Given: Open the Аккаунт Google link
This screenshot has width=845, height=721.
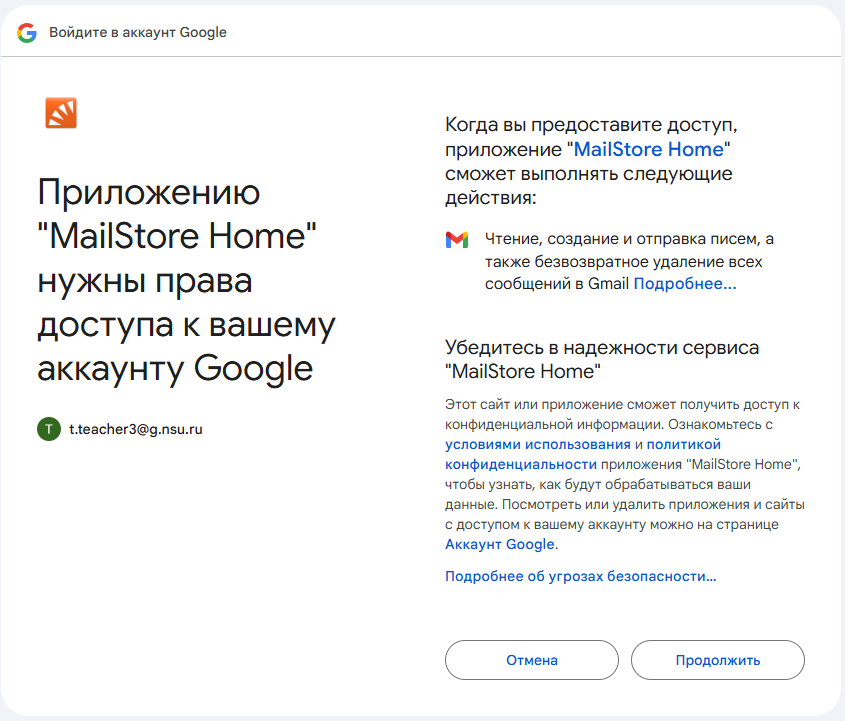Looking at the screenshot, I should click(500, 544).
